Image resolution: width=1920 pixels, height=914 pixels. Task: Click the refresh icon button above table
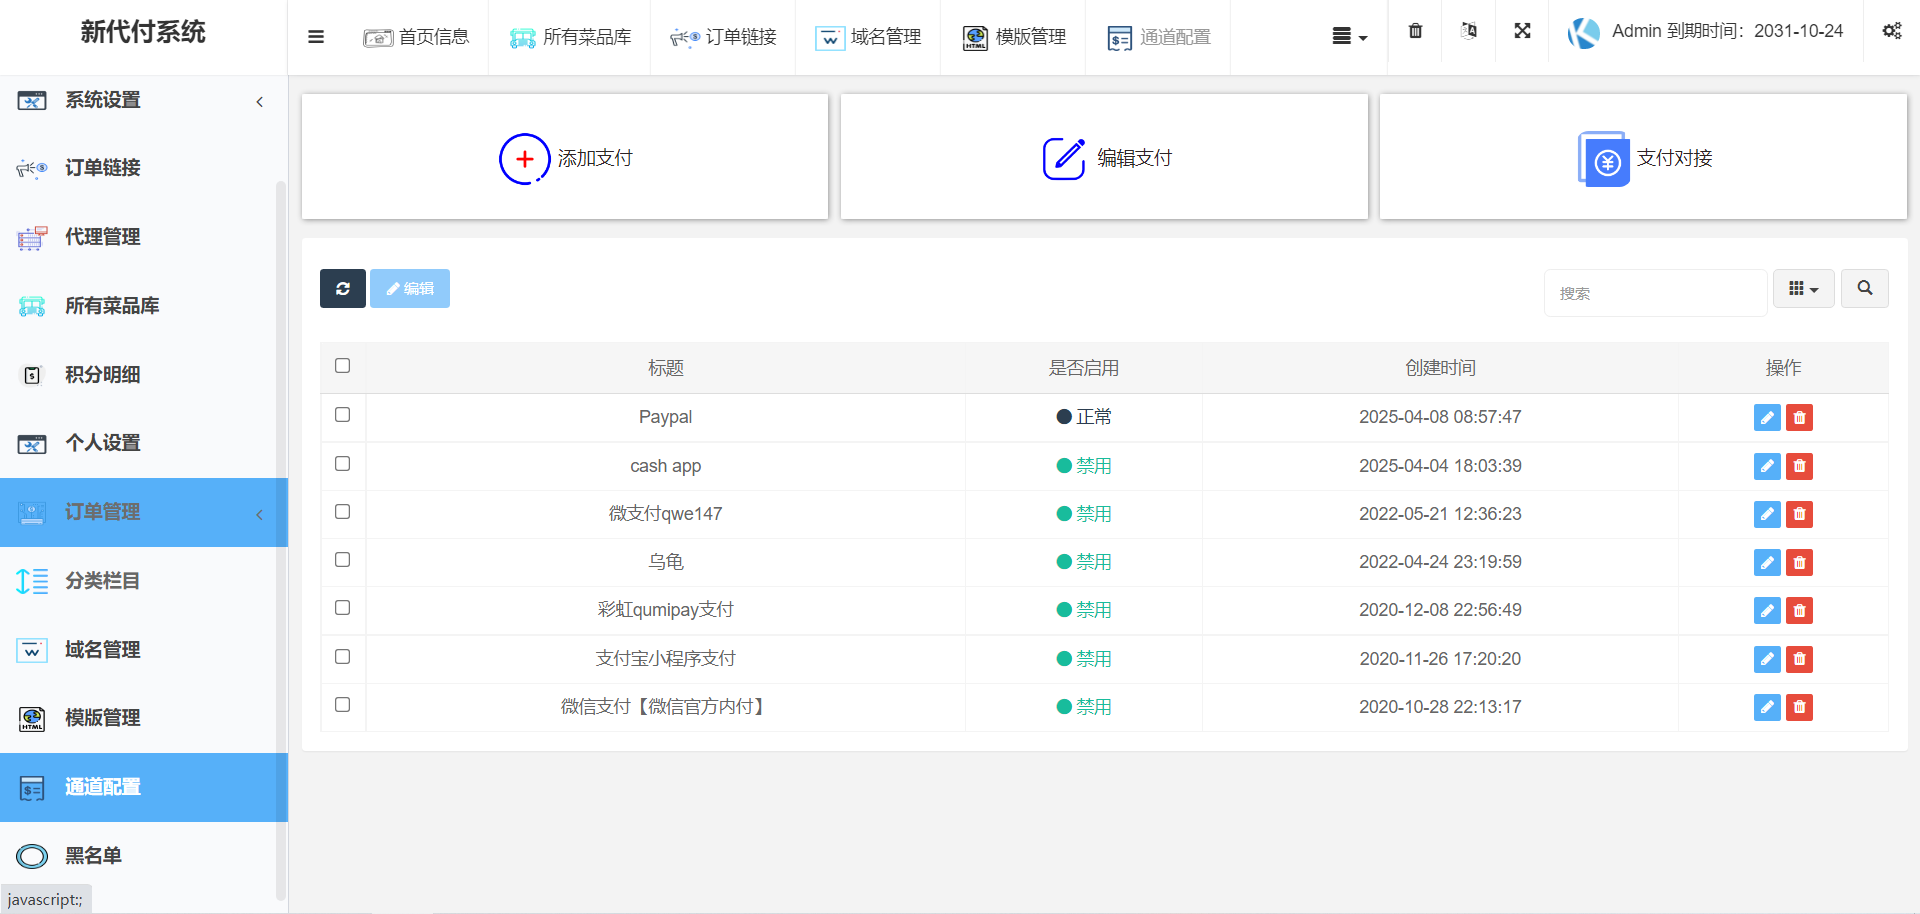tap(343, 289)
